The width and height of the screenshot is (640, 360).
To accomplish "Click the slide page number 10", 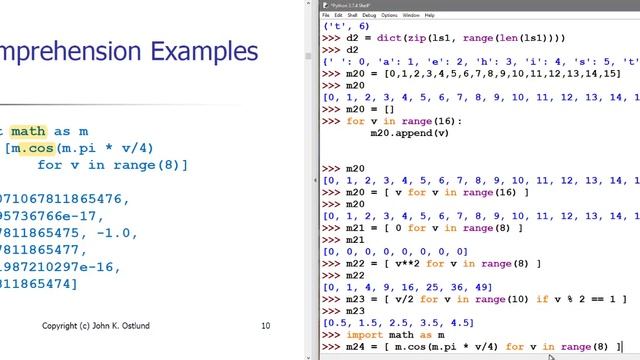I will tap(266, 326).
